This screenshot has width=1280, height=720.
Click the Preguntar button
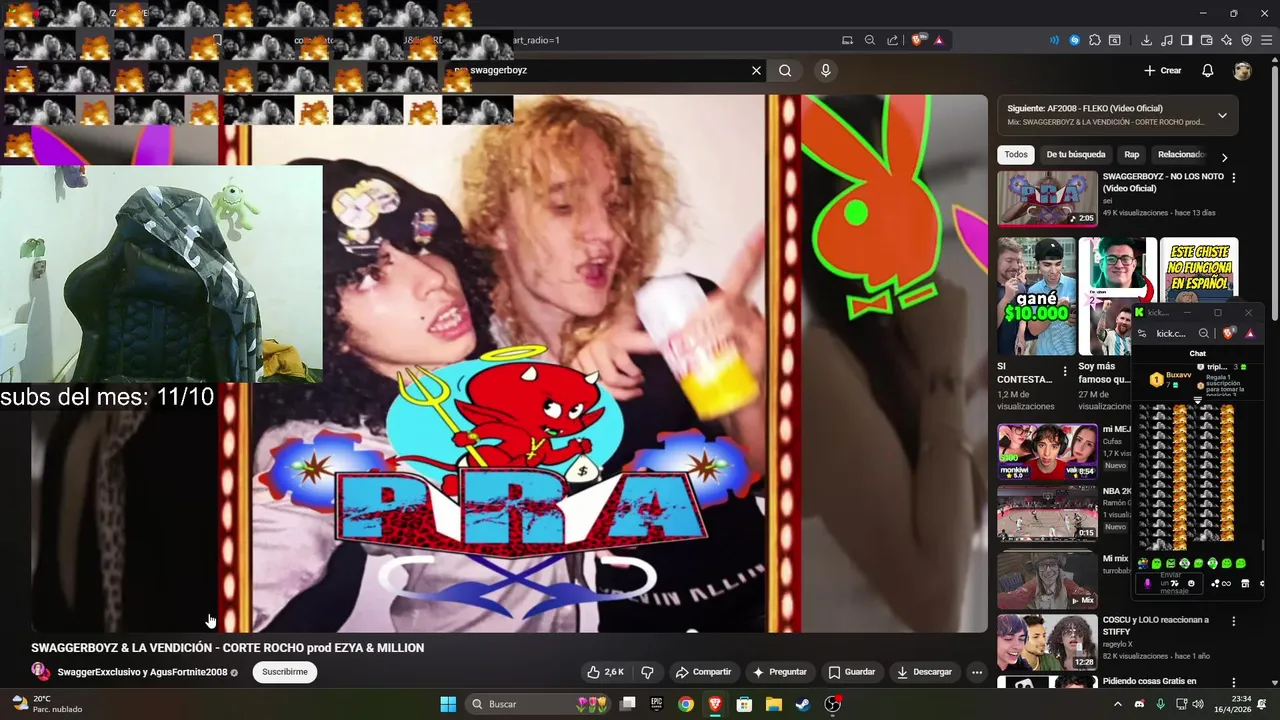(780, 672)
